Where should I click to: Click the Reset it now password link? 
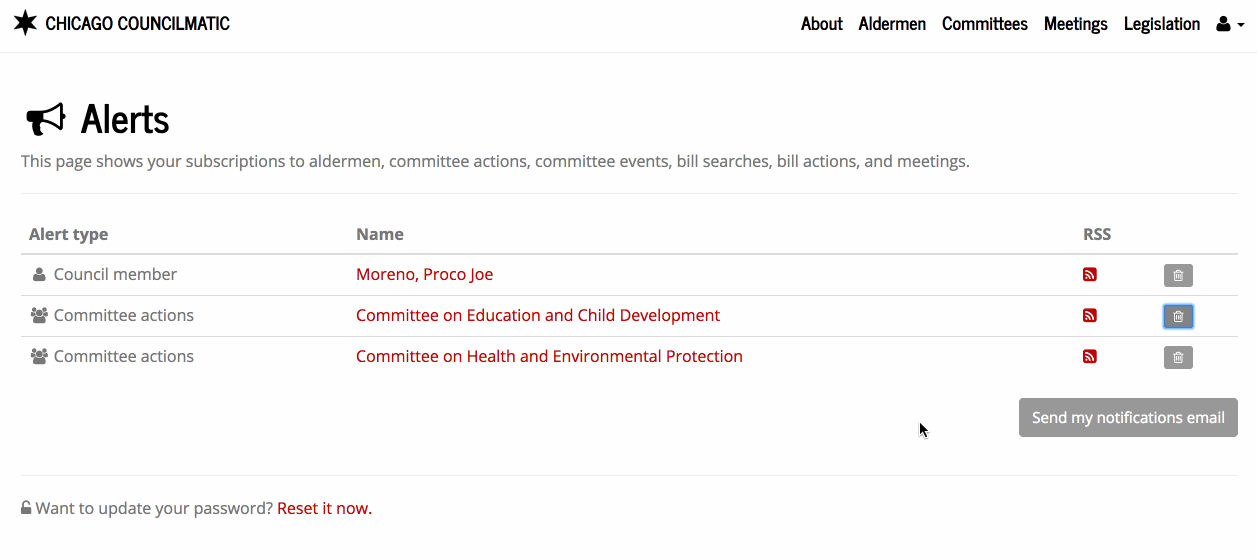324,508
